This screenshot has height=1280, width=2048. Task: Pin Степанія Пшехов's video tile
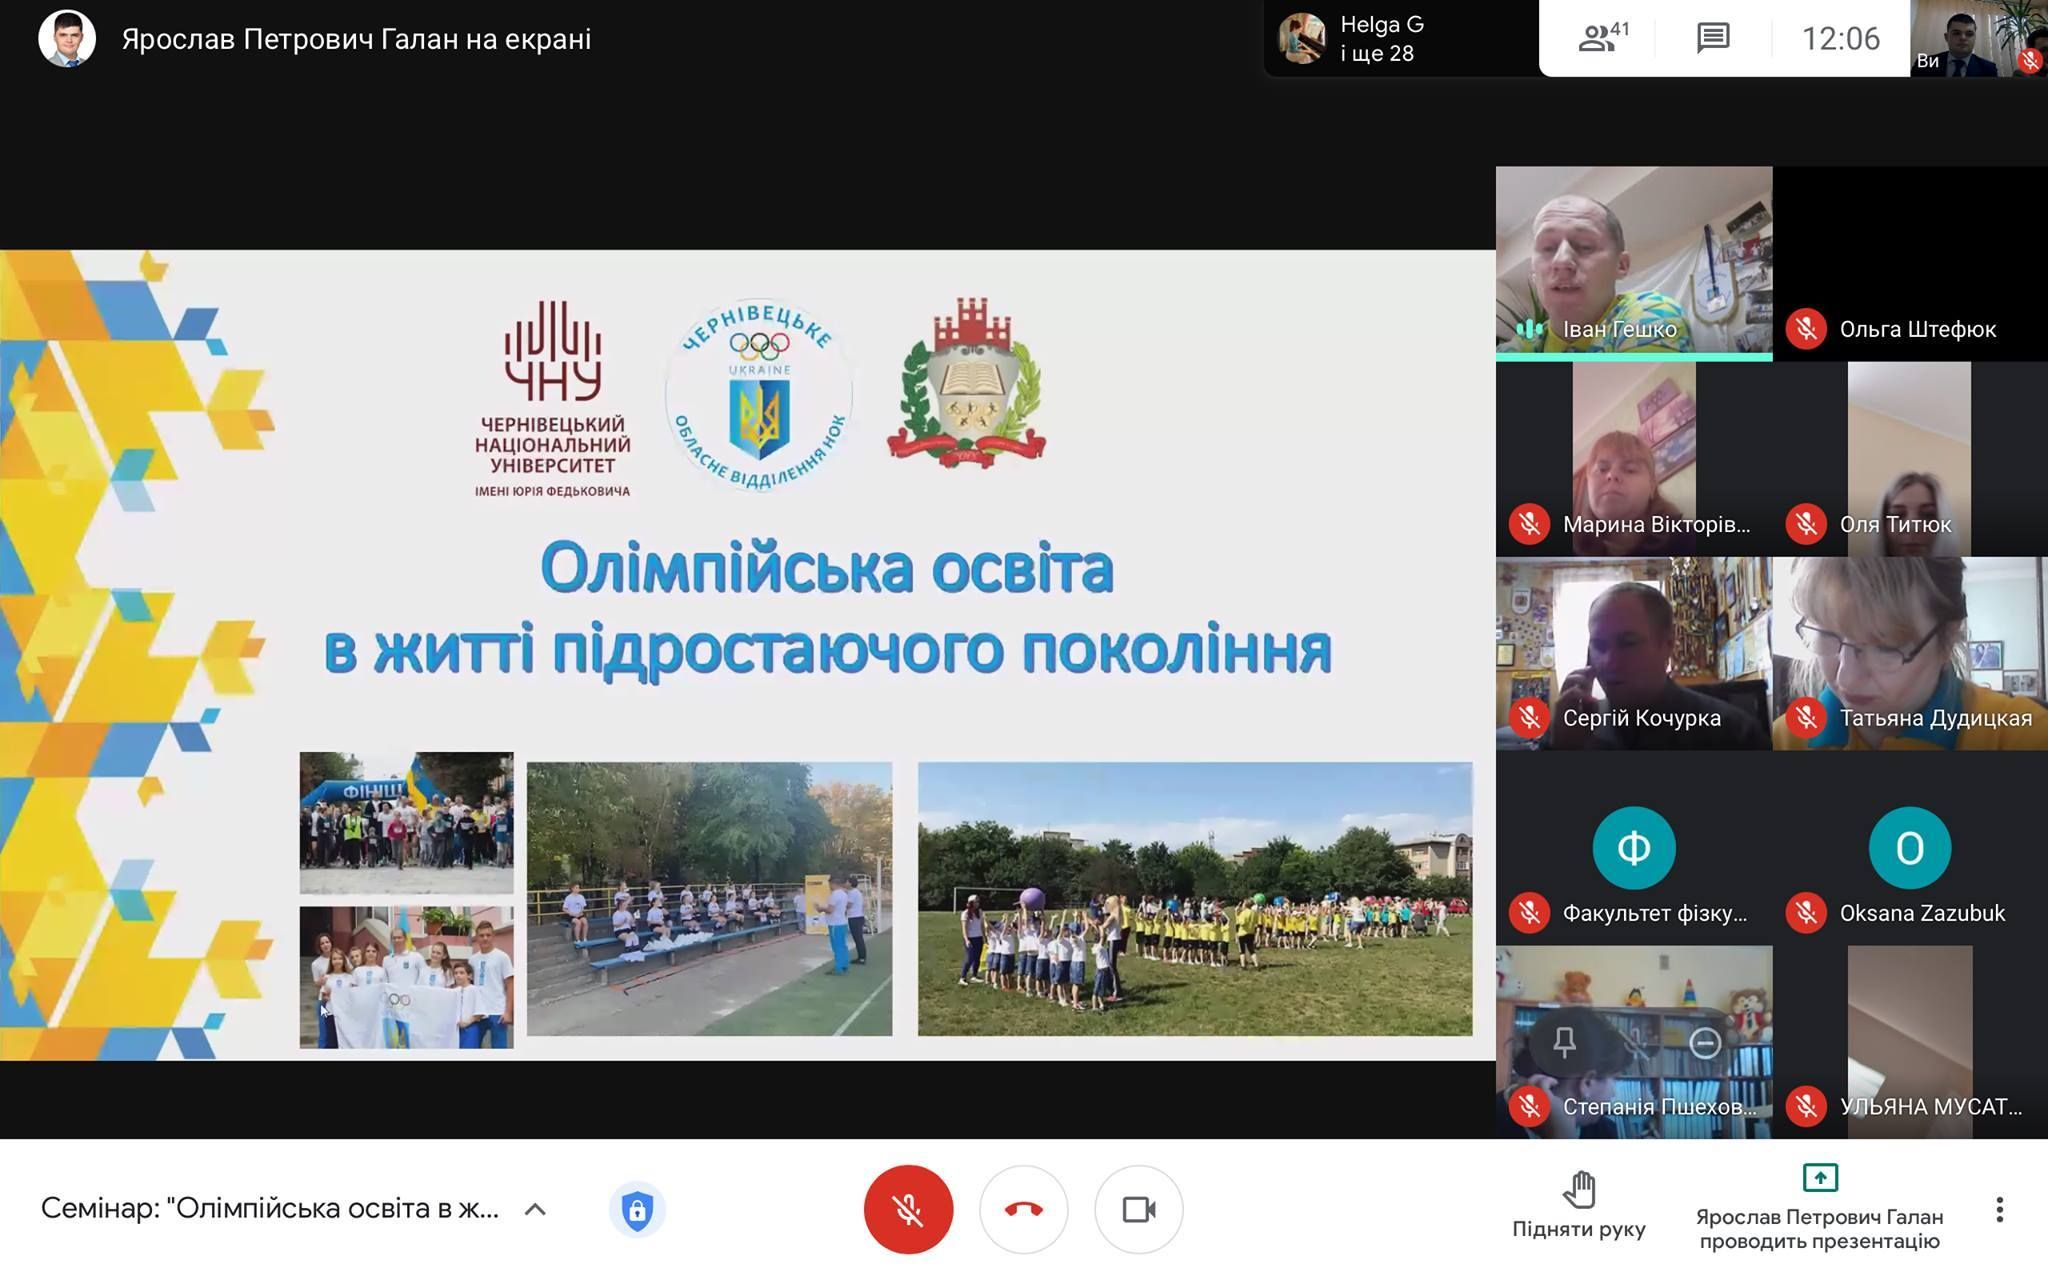coord(1565,1043)
